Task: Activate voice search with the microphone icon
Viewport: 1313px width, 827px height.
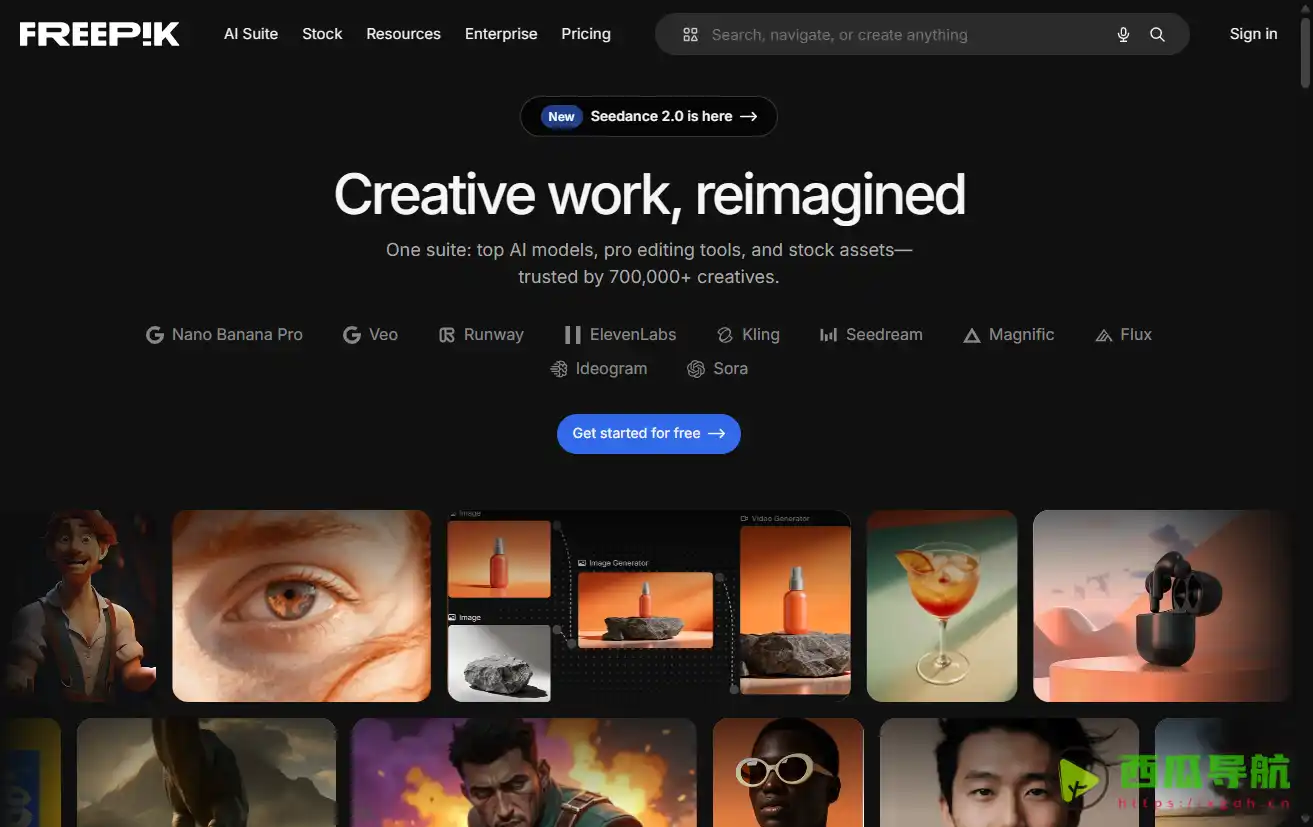Action: click(1122, 34)
